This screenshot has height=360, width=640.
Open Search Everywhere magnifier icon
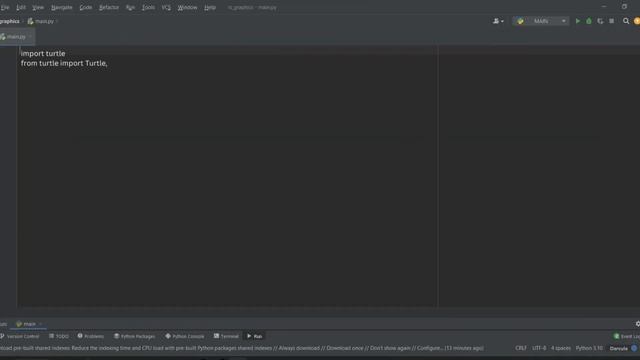click(x=626, y=21)
